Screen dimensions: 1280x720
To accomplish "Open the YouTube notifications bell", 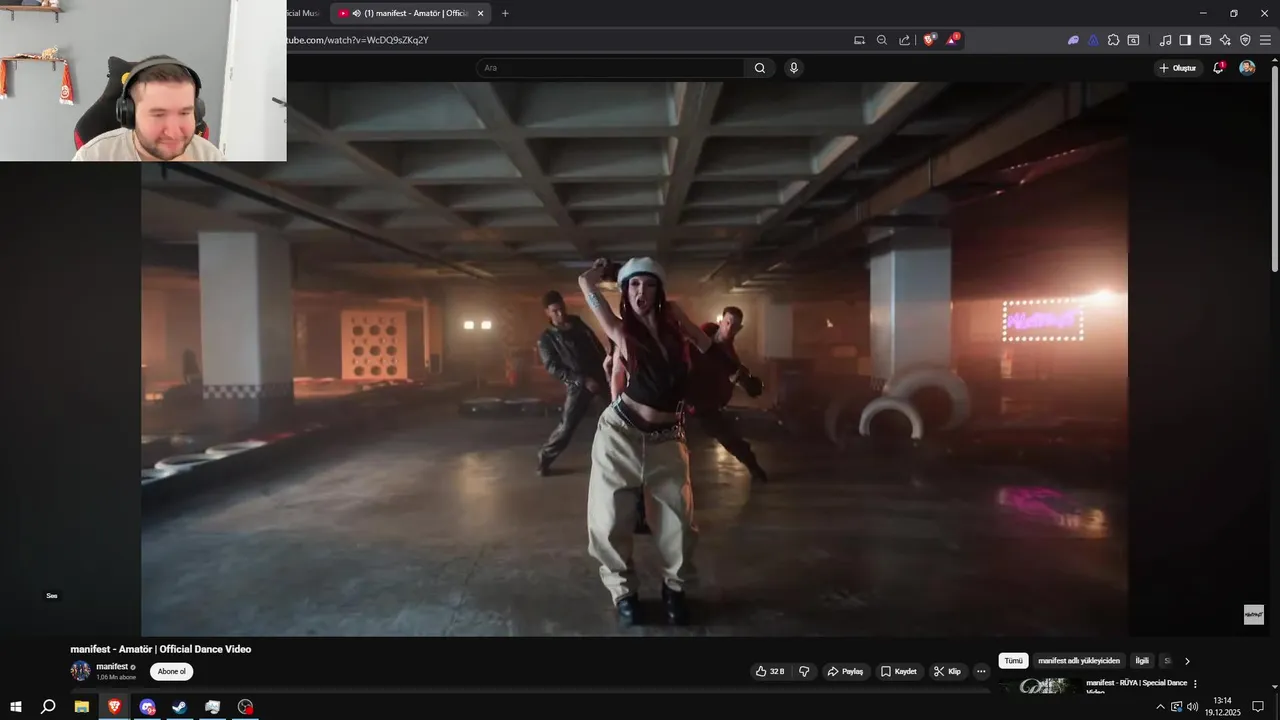I will (x=1218, y=68).
